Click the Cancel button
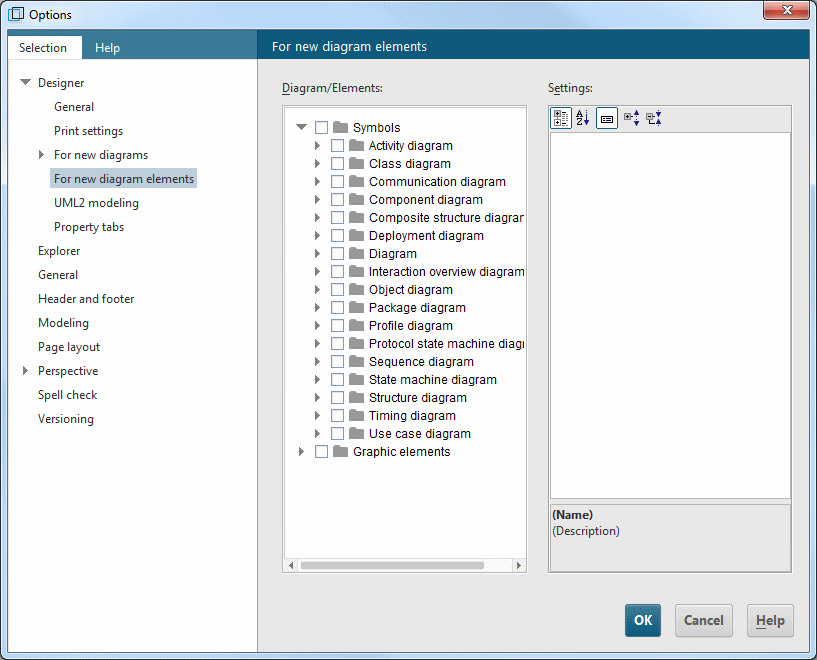Viewport: 817px width, 660px height. click(703, 620)
